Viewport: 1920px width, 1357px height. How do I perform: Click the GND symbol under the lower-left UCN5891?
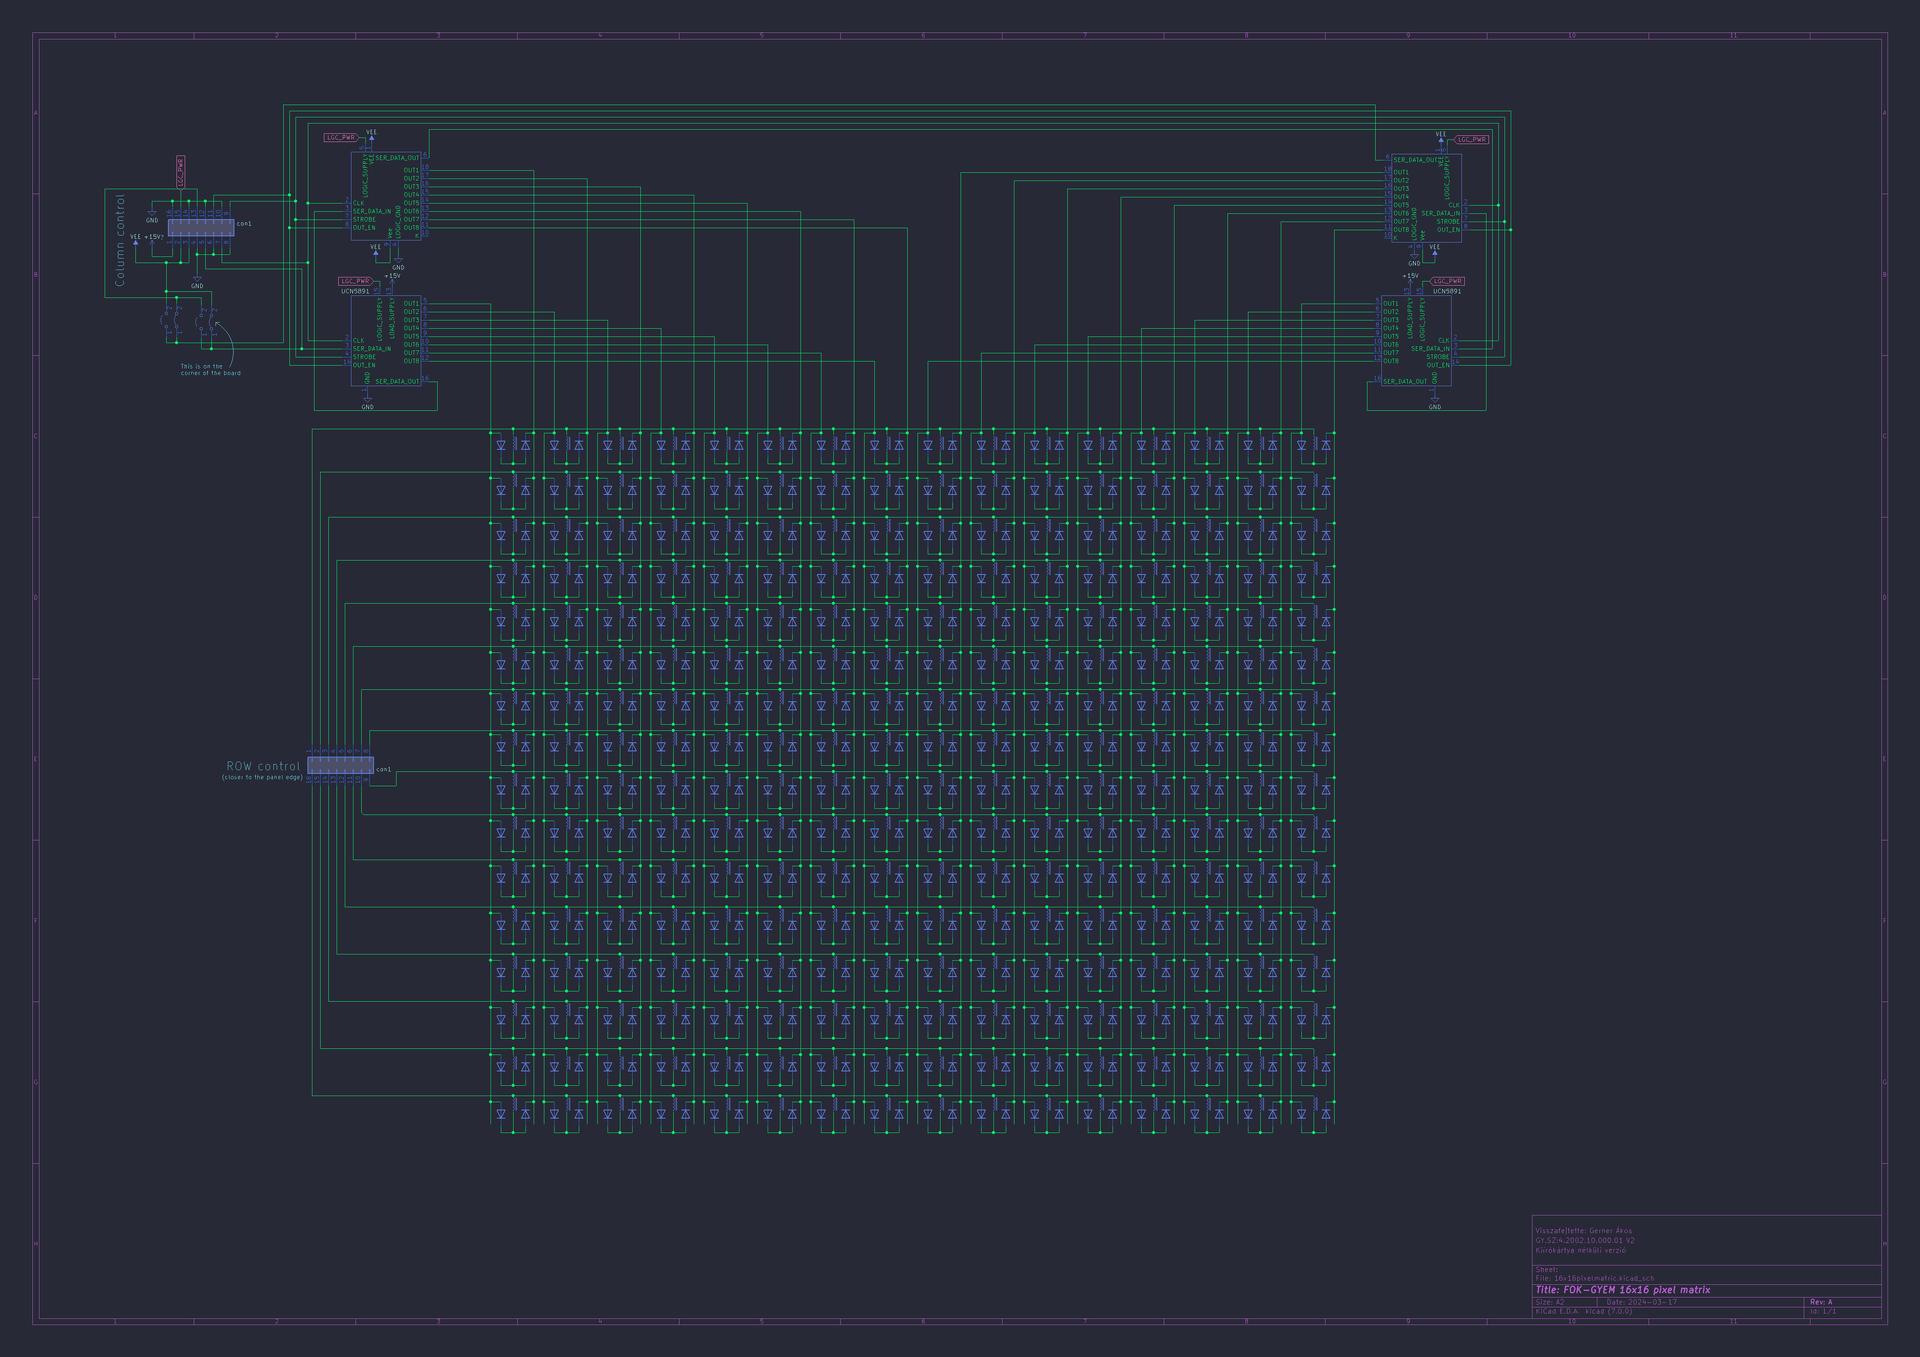coord(367,402)
